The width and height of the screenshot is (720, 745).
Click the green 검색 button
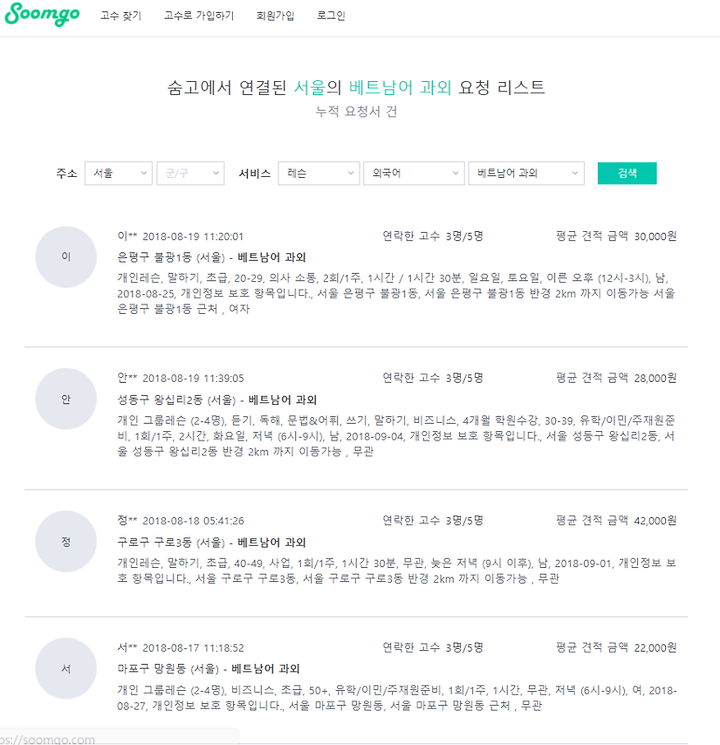627,173
